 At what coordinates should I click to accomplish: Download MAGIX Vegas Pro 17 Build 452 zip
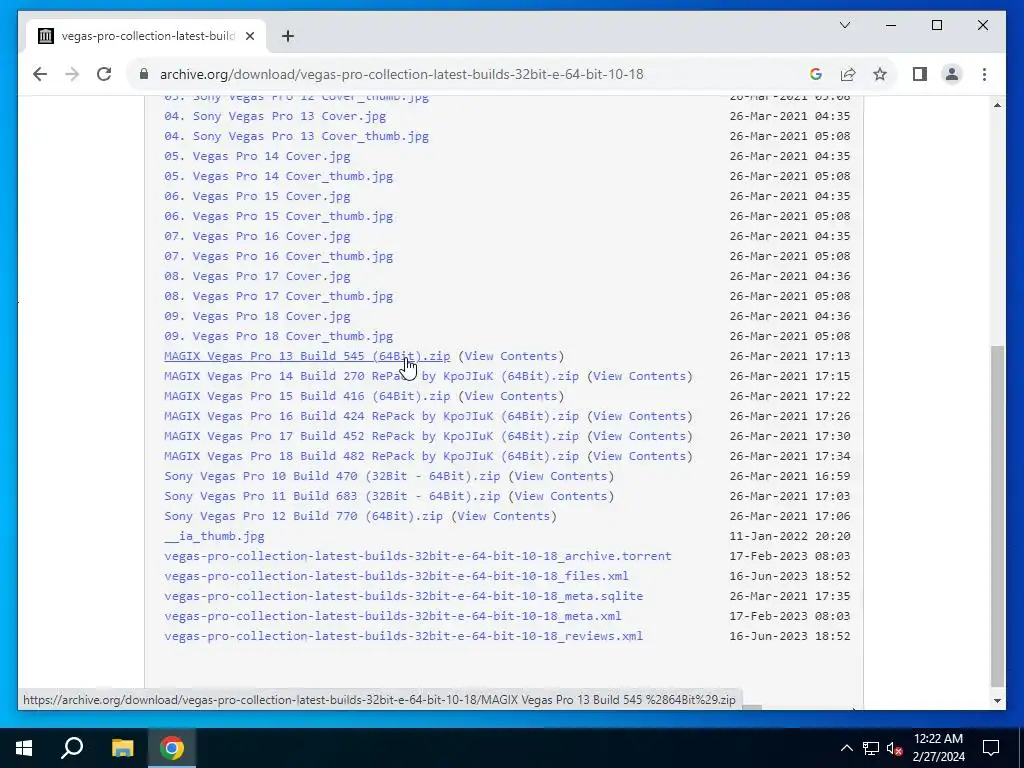371,436
